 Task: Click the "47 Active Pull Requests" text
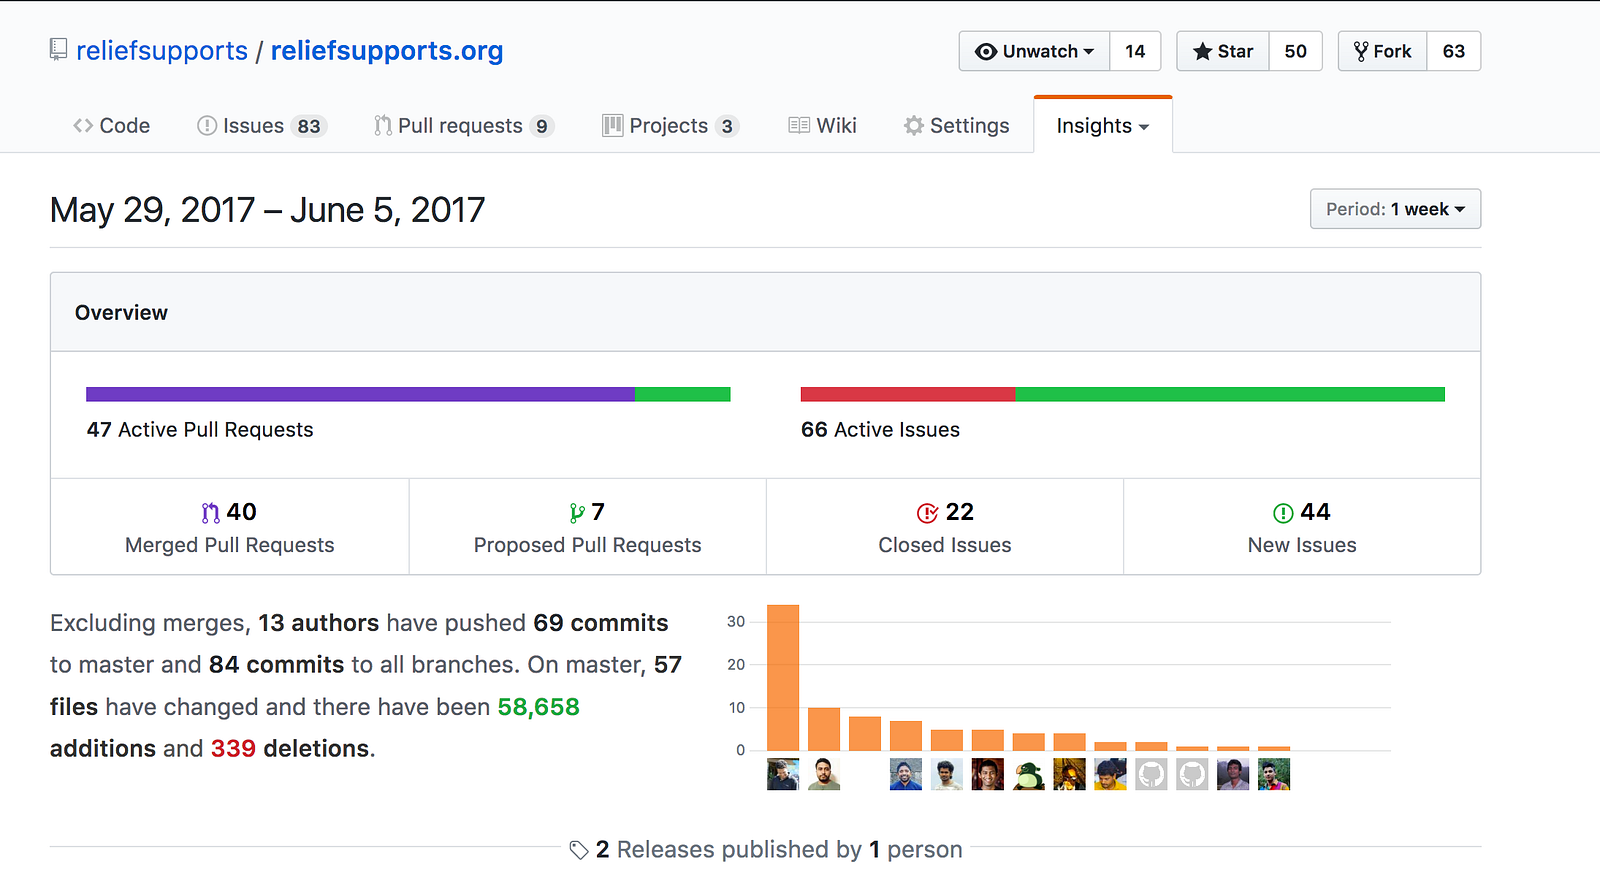(x=200, y=429)
